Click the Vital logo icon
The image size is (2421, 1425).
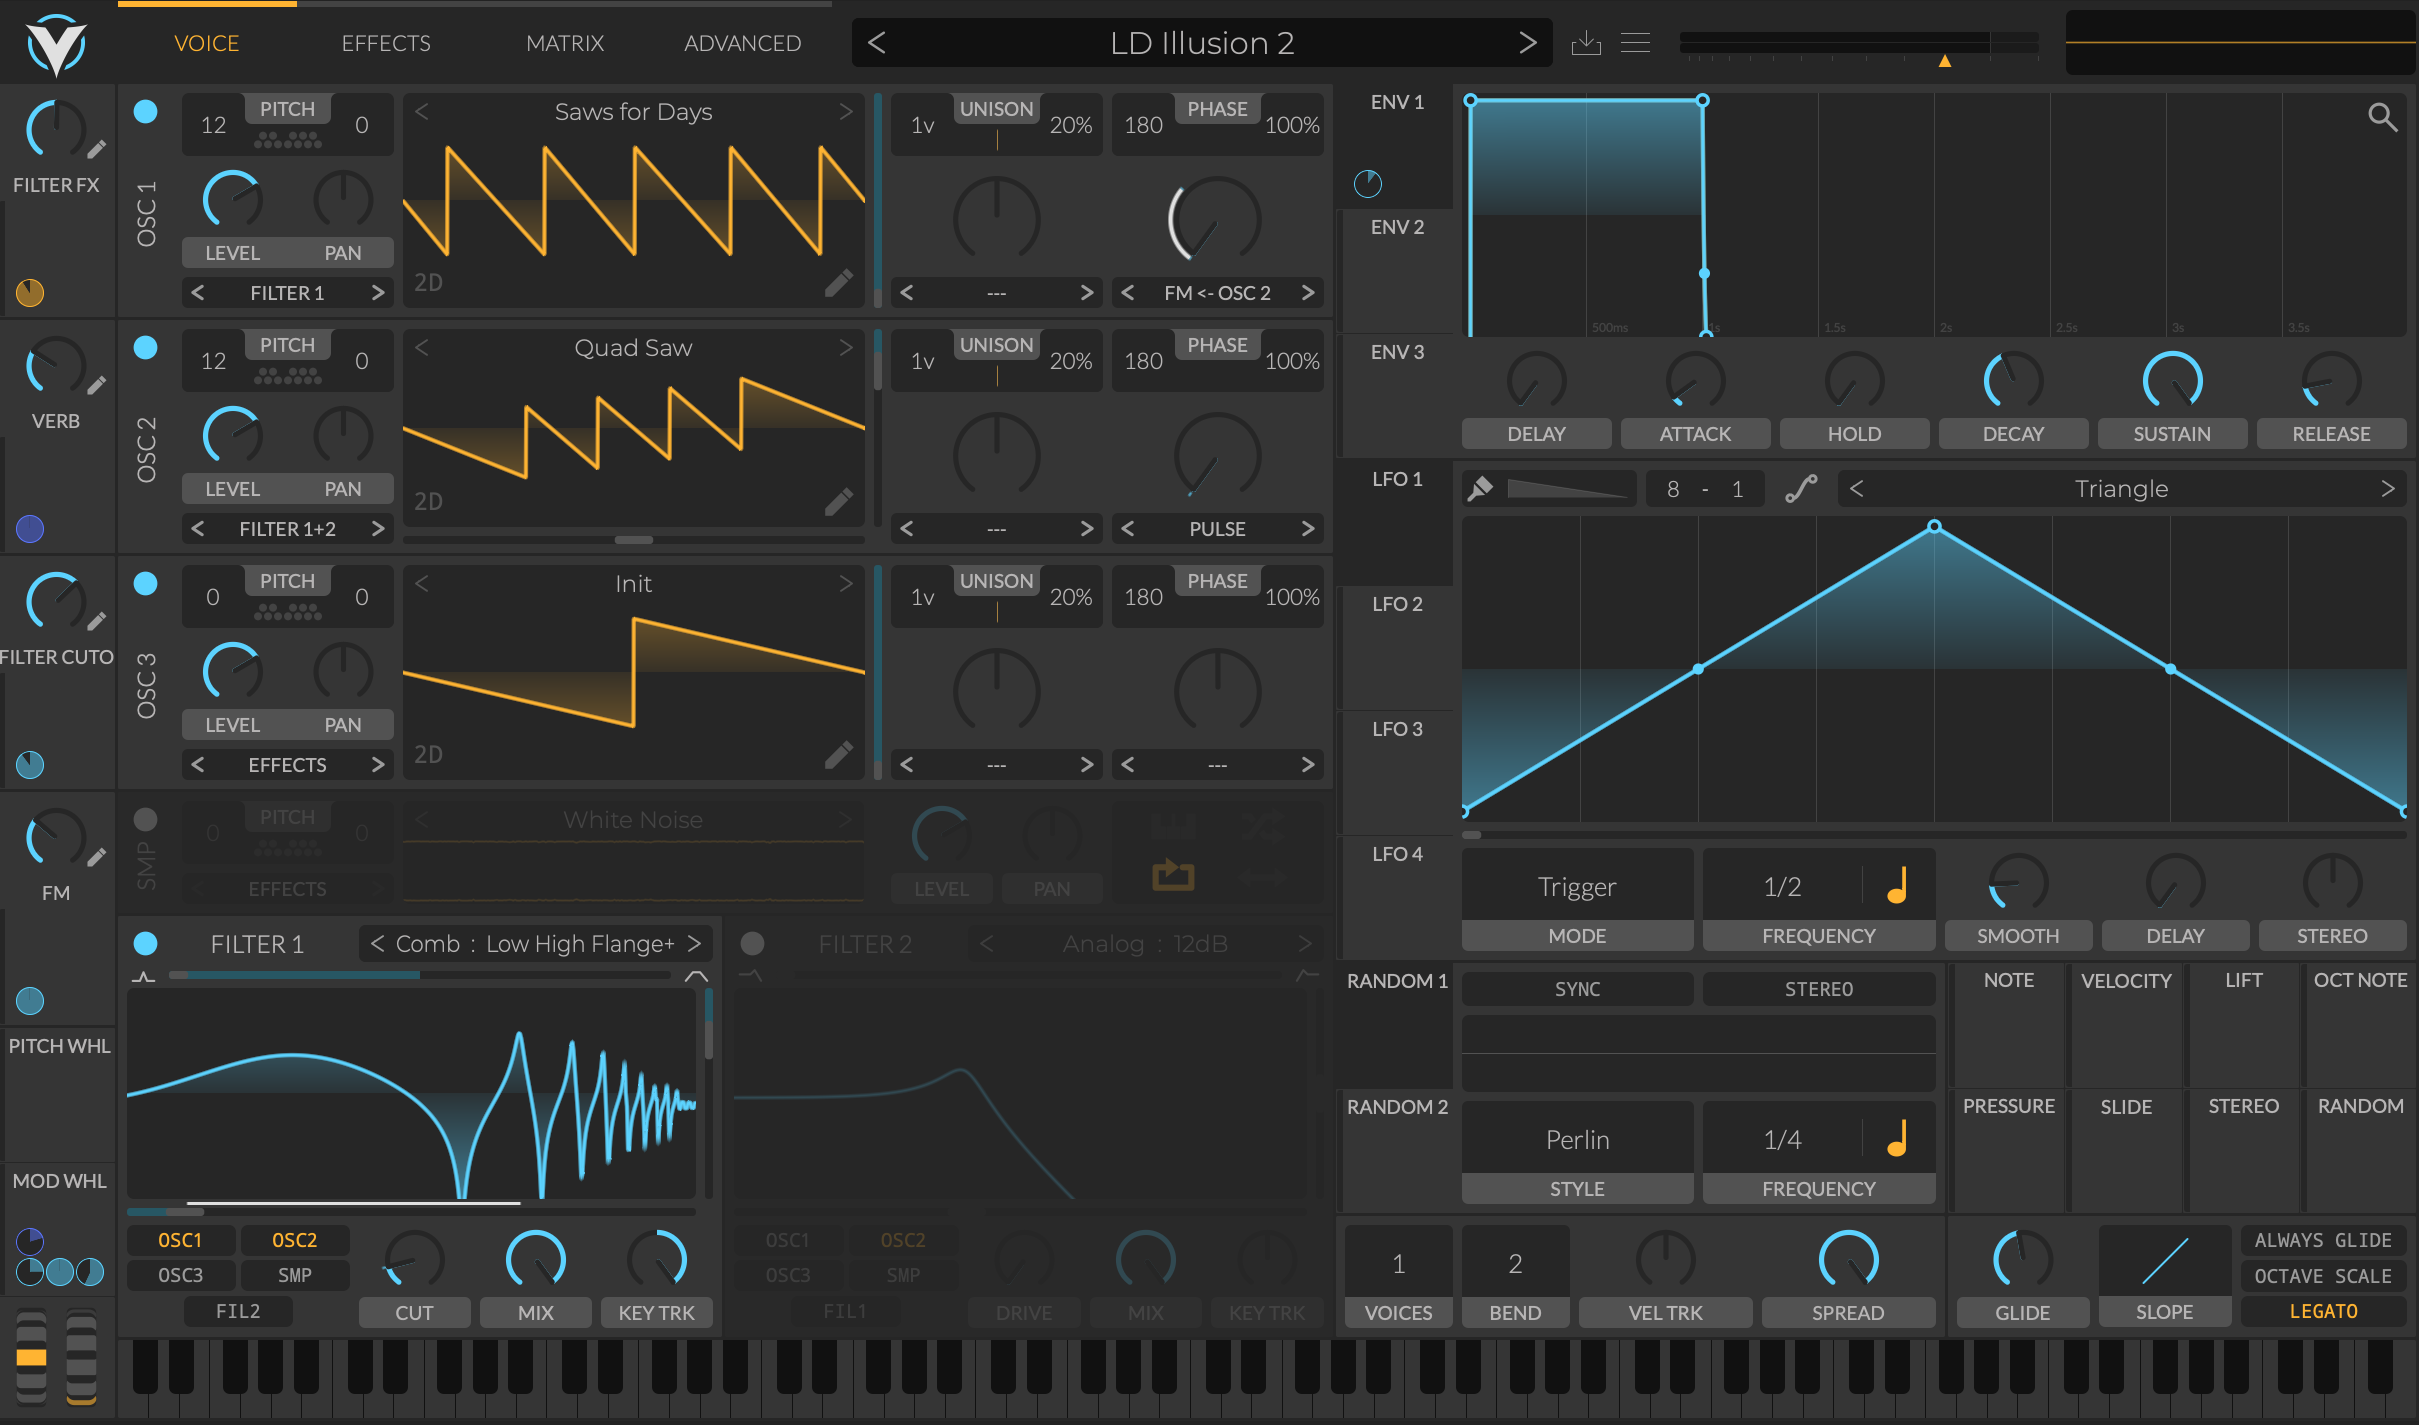[x=56, y=44]
